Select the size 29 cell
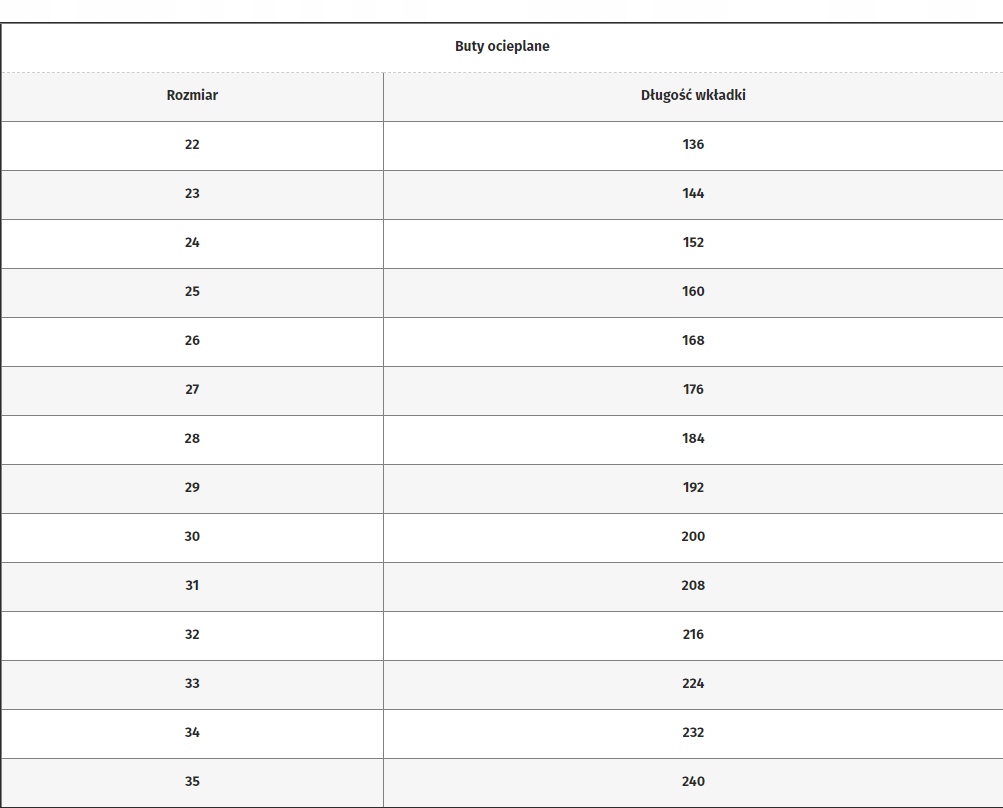This screenshot has height=808, width=1003. tap(192, 488)
